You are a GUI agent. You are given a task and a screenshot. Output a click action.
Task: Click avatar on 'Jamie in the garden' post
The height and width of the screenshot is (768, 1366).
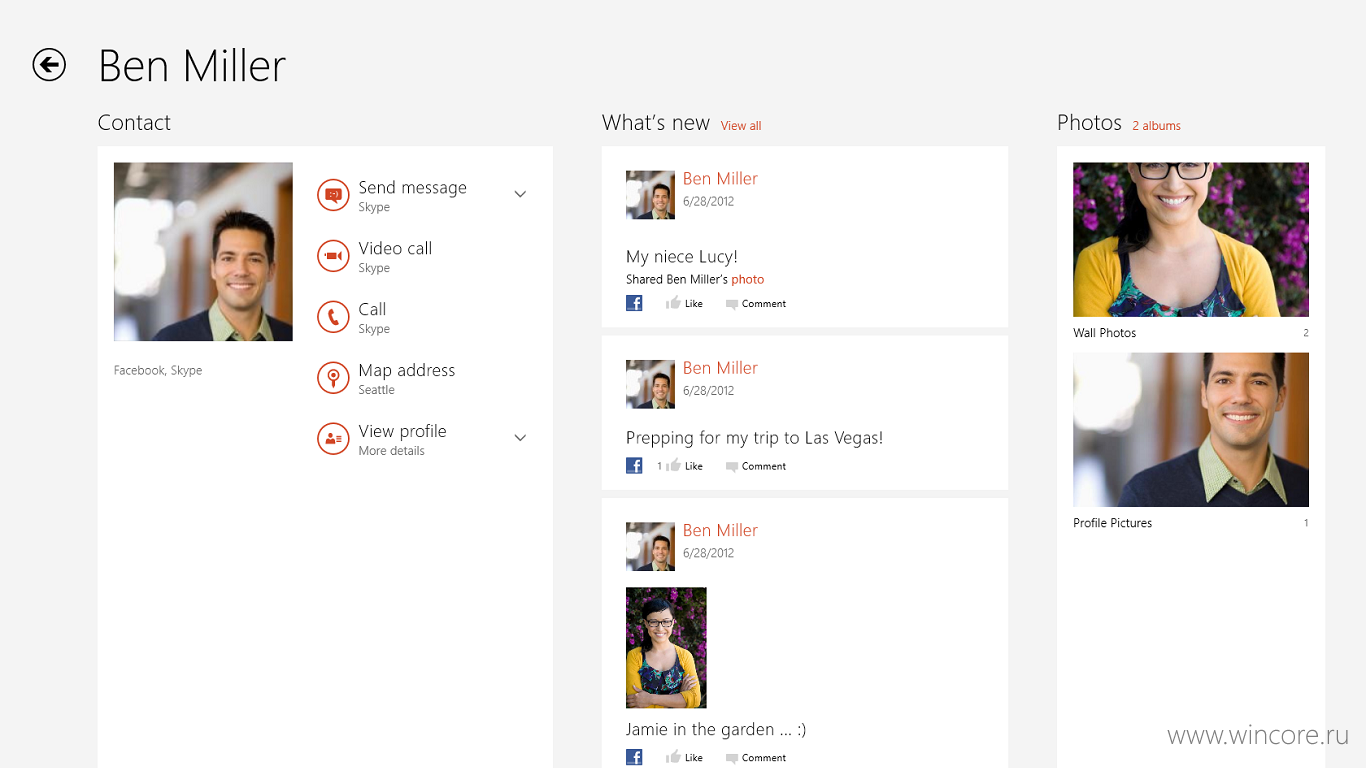[650, 546]
